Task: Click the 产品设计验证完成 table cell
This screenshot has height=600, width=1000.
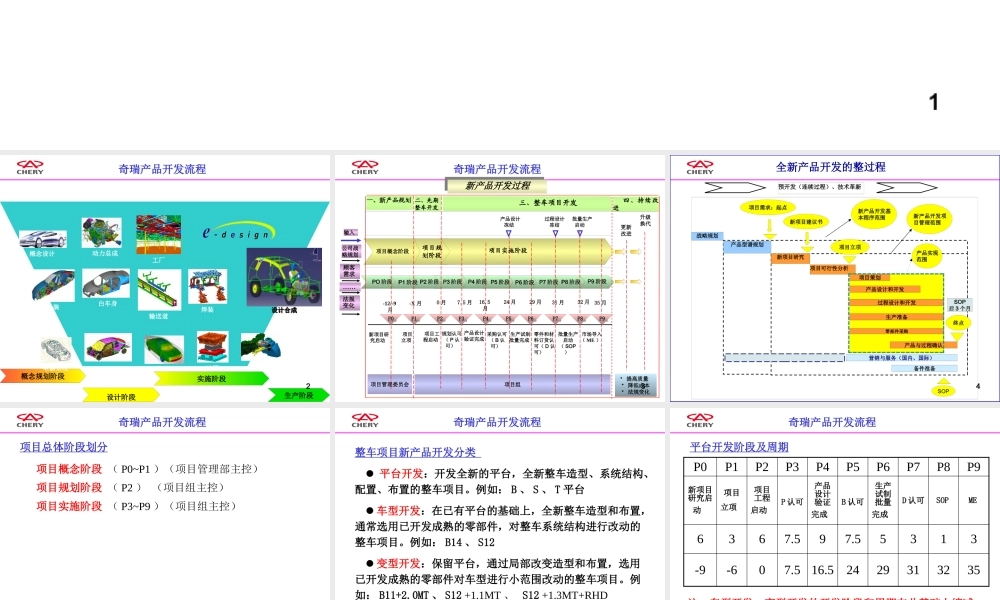Action: tap(822, 500)
